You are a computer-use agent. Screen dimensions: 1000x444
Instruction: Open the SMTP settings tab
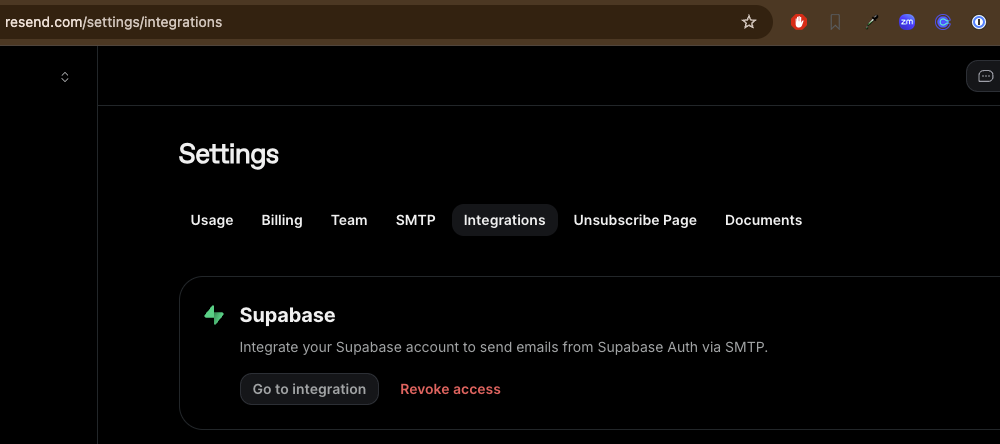(415, 220)
